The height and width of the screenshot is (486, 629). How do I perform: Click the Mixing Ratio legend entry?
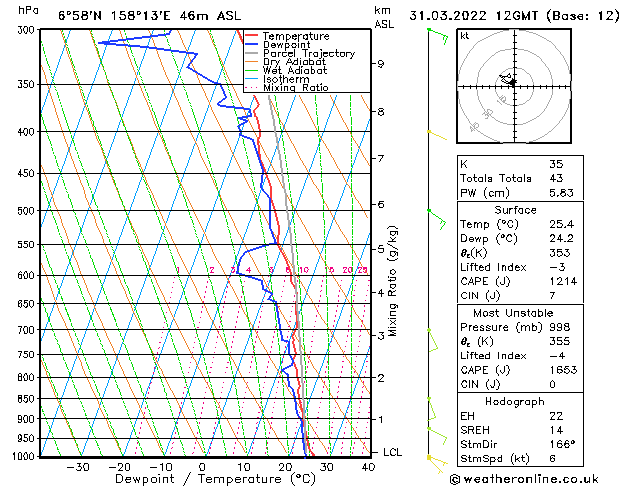pyautogui.click(x=295, y=88)
